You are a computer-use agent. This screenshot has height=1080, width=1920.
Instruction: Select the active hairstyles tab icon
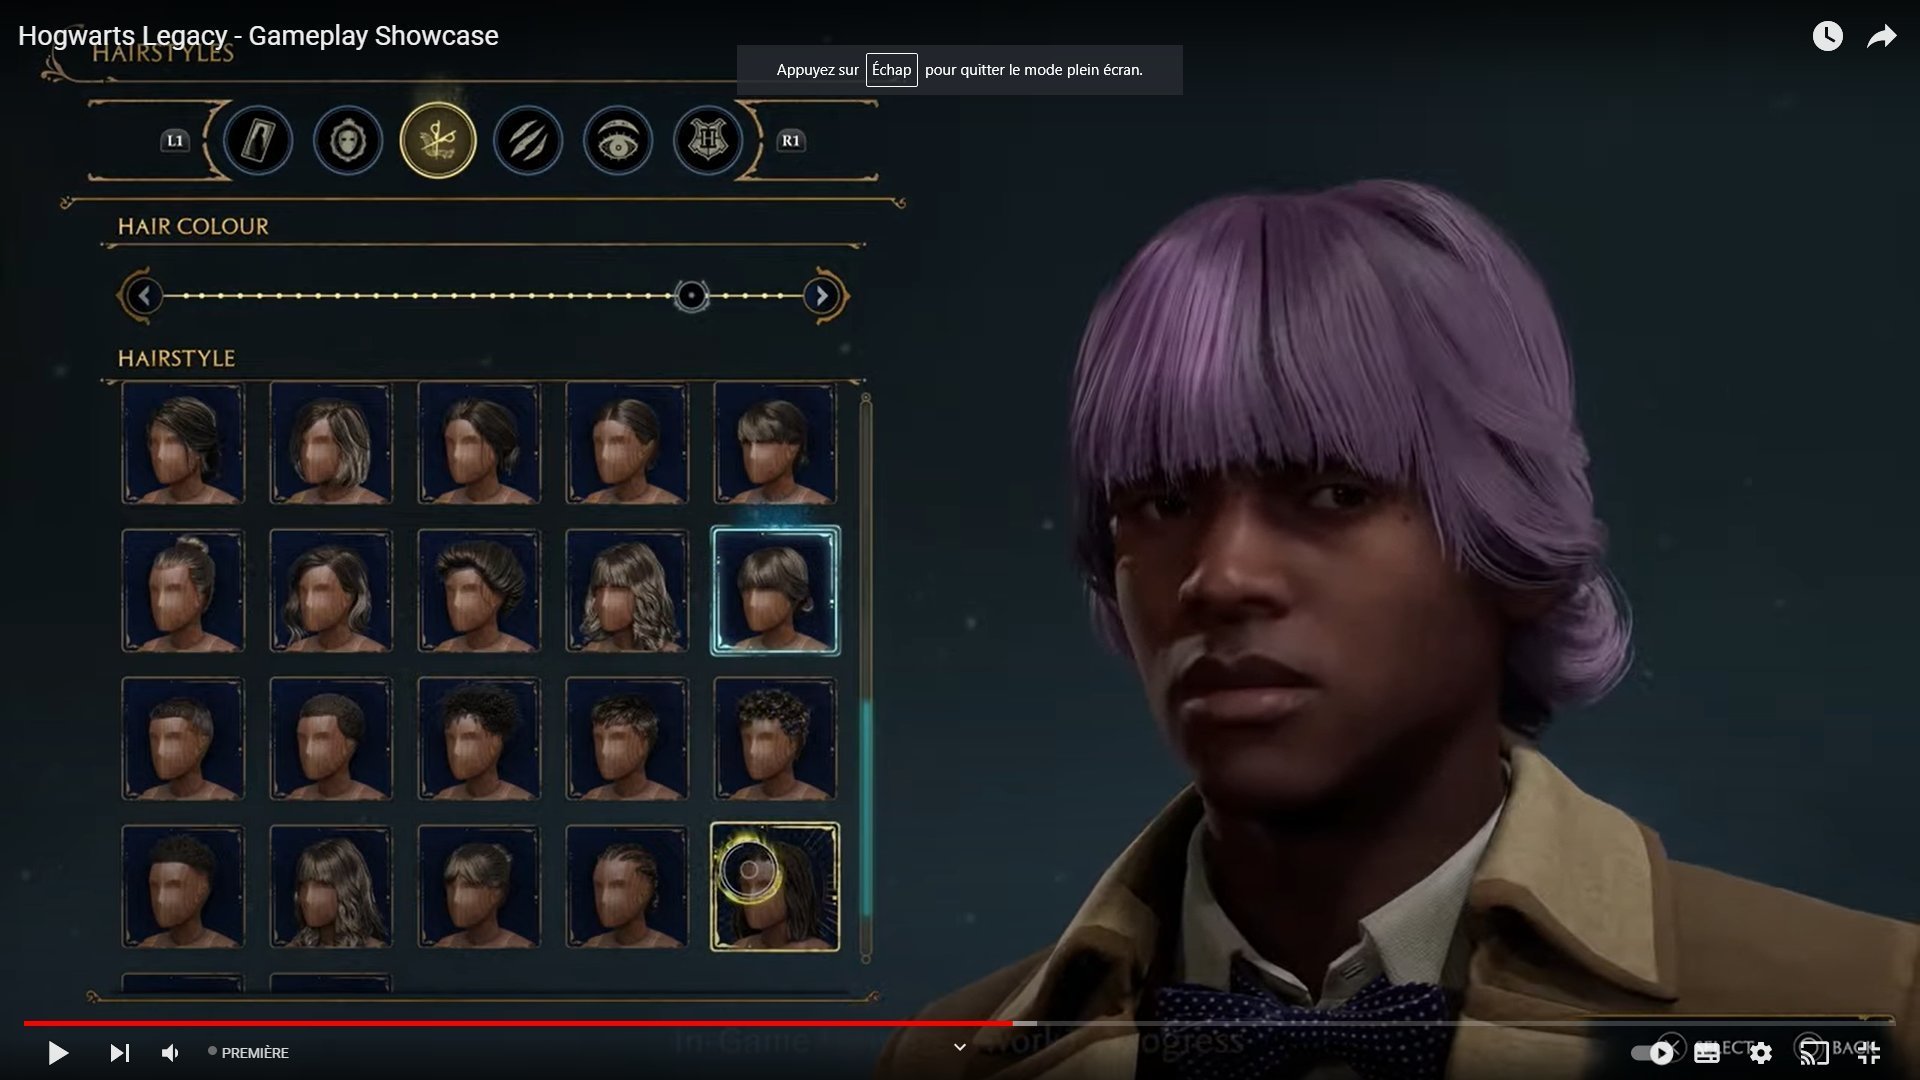pos(438,140)
